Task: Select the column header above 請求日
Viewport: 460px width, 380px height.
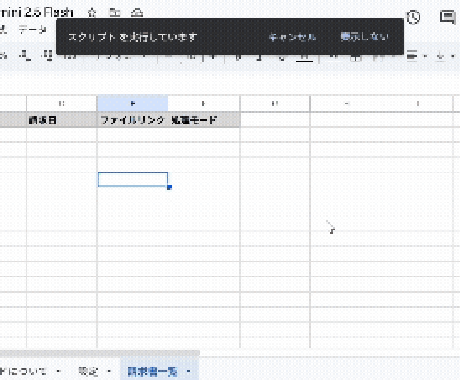Action: tap(61, 103)
